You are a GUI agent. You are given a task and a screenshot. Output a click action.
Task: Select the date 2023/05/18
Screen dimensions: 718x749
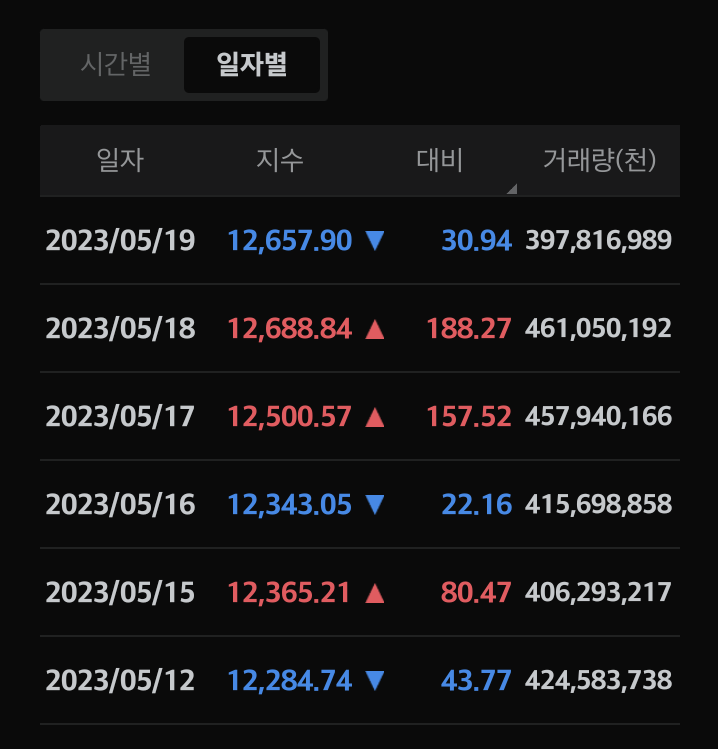[x=120, y=329]
